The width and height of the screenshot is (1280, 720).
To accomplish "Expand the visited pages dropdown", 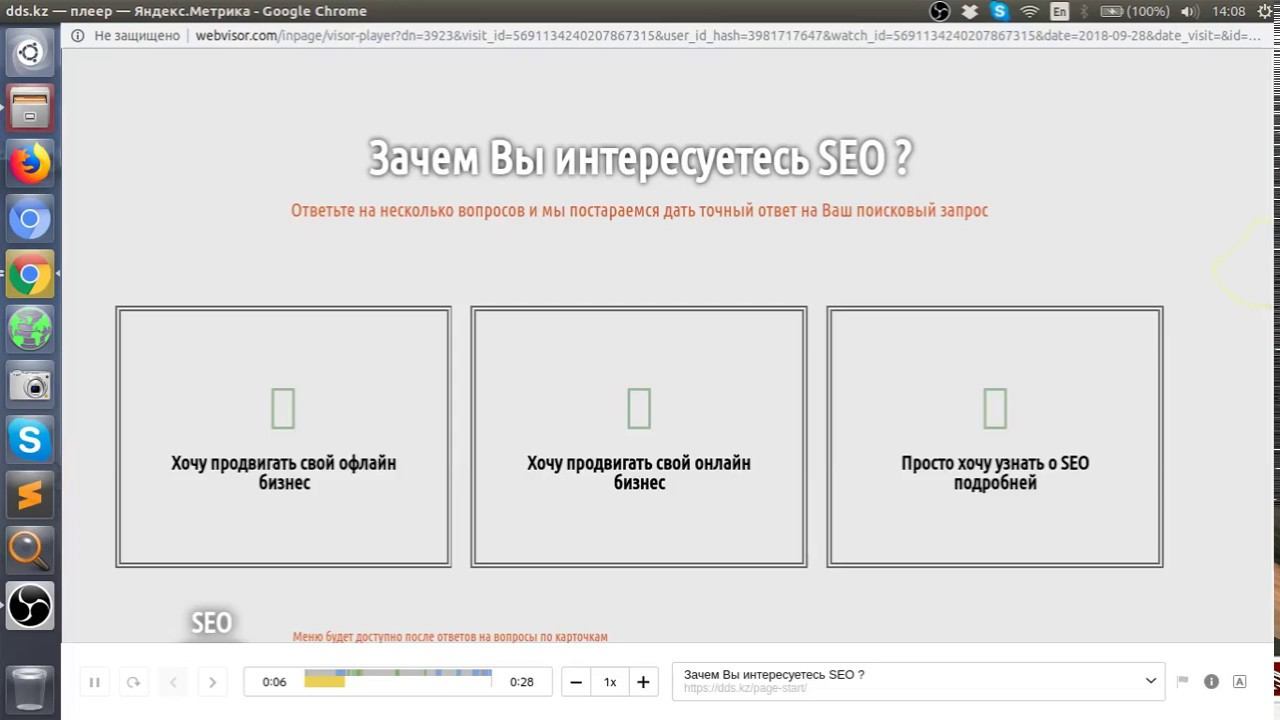I will pos(919,681).
